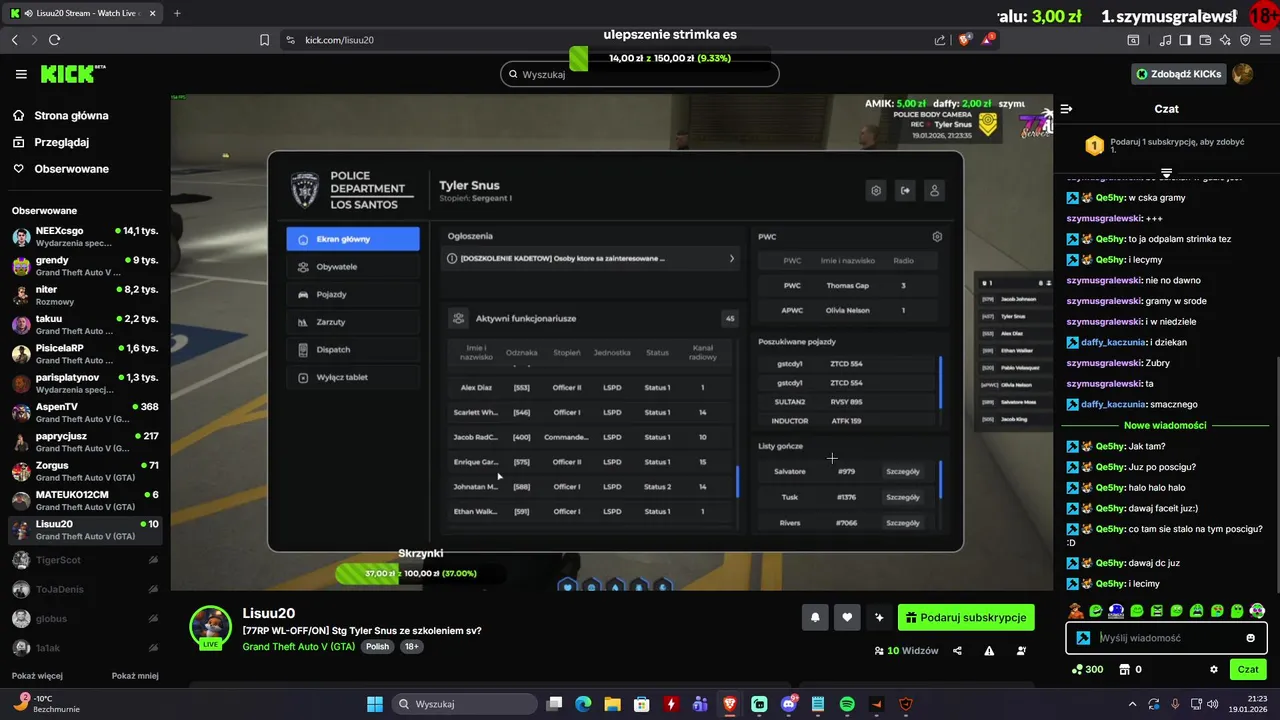Click Nowe wiadomości divider in chat
1280x720 pixels.
pos(1165,425)
